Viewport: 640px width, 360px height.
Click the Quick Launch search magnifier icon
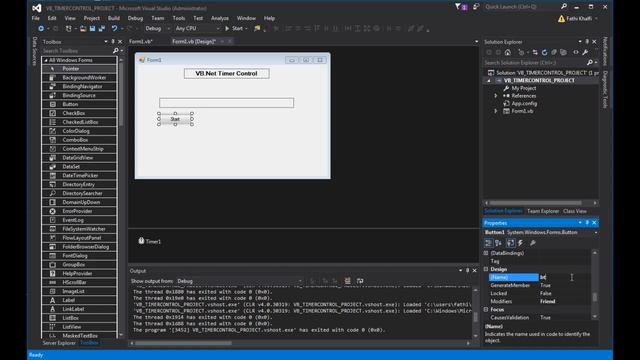pos(564,7)
